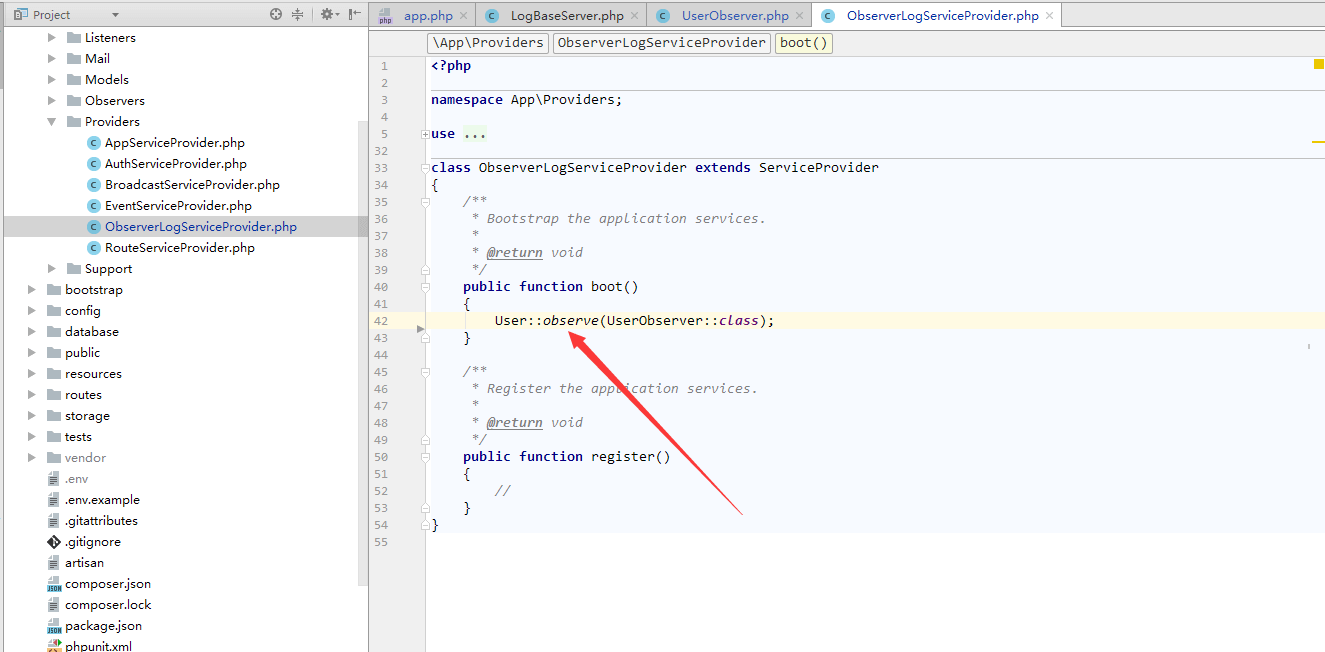This screenshot has width=1325, height=652.
Task: Collapse the Providers folder
Action: pyautogui.click(x=52, y=121)
